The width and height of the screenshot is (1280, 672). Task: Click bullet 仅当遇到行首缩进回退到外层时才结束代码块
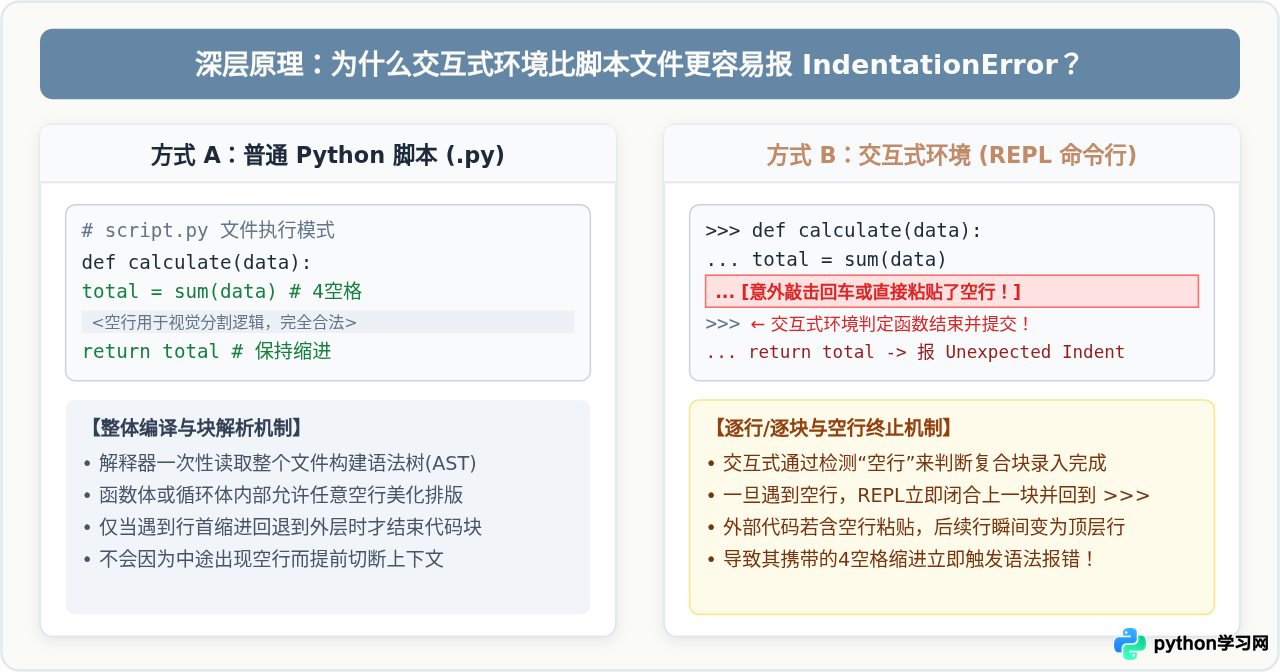284,527
